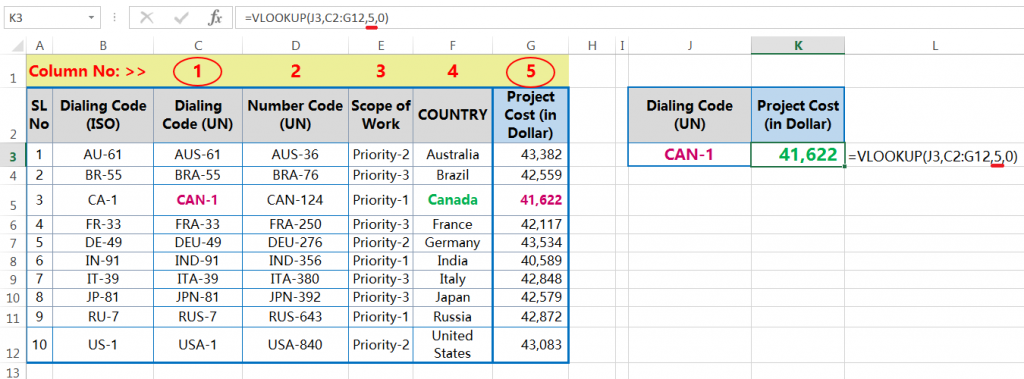
Task: Click cell '41,622' in column G
Action: point(530,200)
